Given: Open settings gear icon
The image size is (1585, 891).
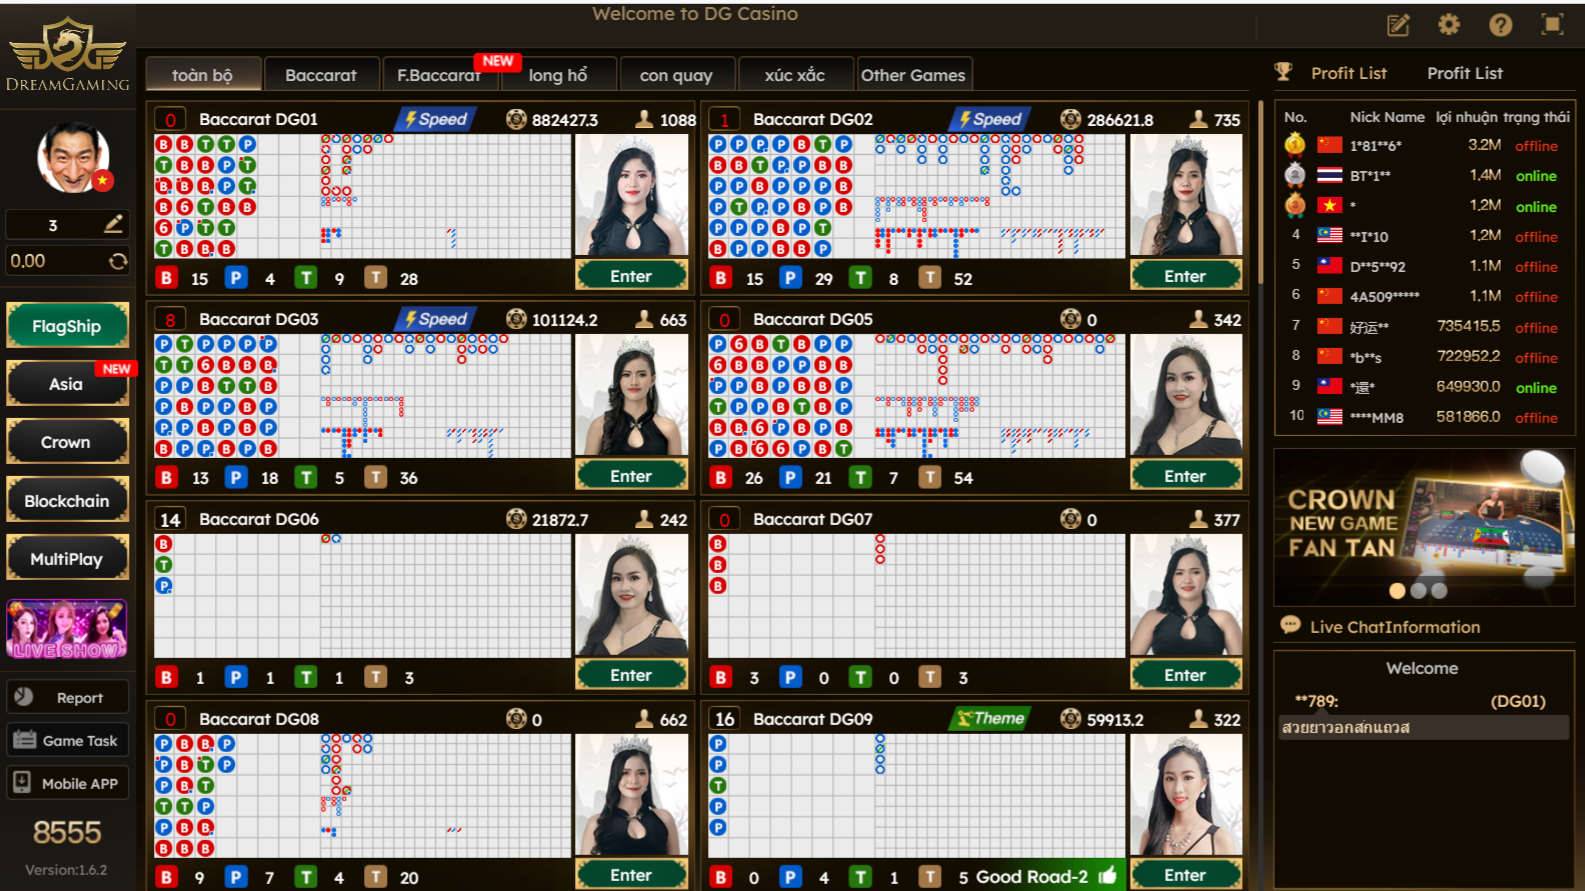Looking at the screenshot, I should pos(1449,25).
